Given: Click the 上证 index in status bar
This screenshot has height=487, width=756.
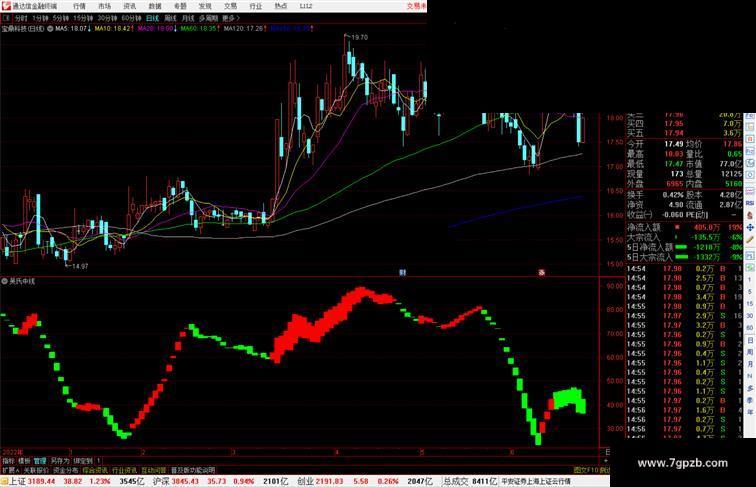Looking at the screenshot, I should (17, 481).
